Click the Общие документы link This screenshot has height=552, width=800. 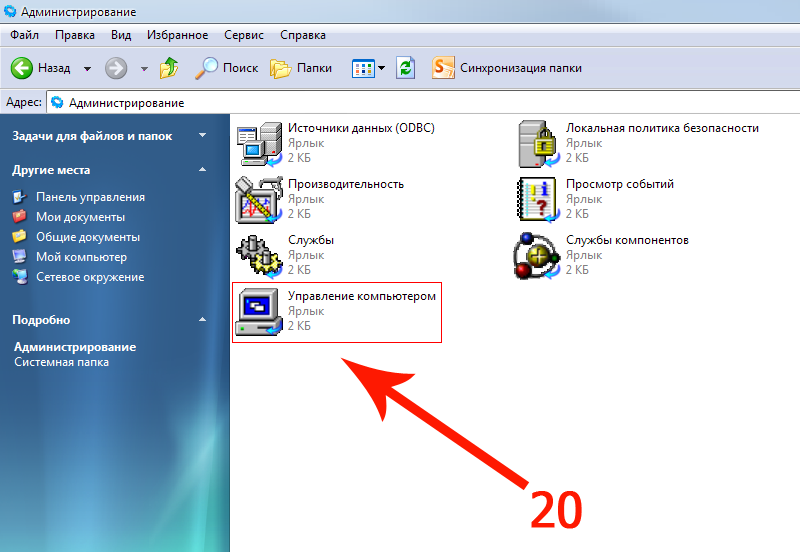88,237
